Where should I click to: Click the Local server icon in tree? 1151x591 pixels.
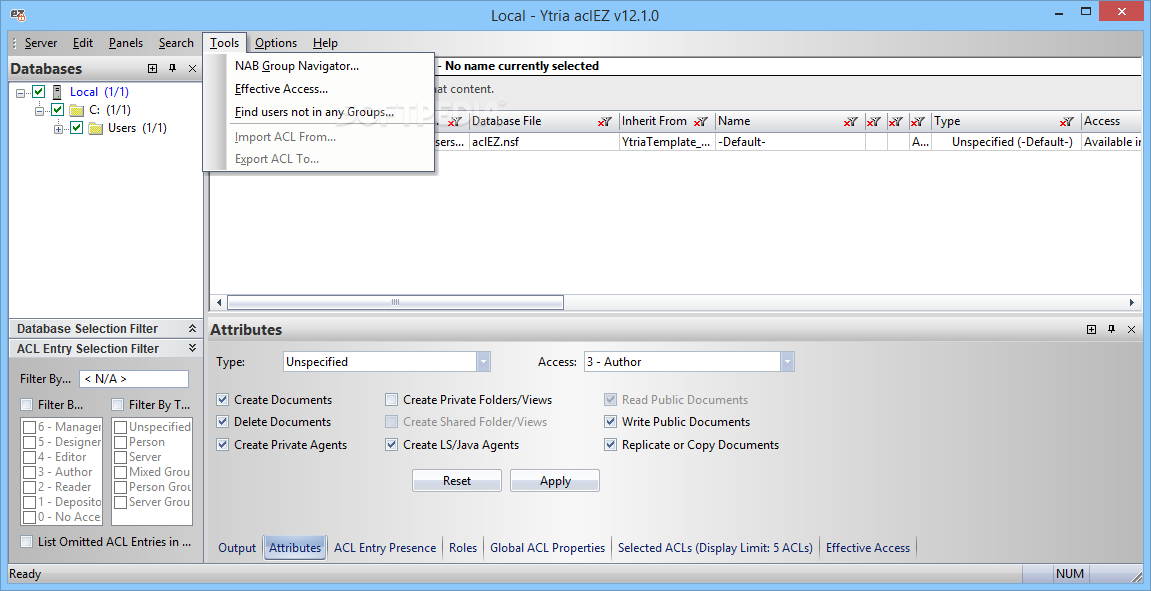57,92
